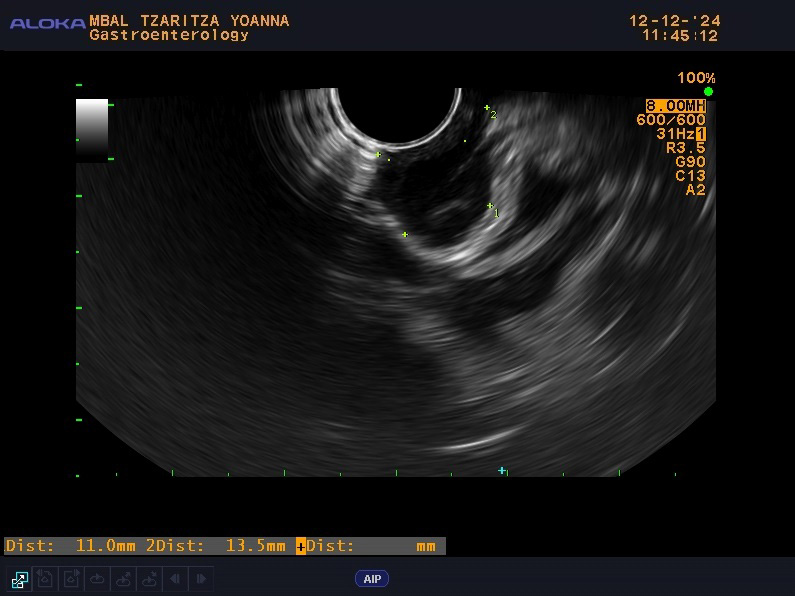
Task: Select caliper marker 1 on the scan
Action: 490,206
